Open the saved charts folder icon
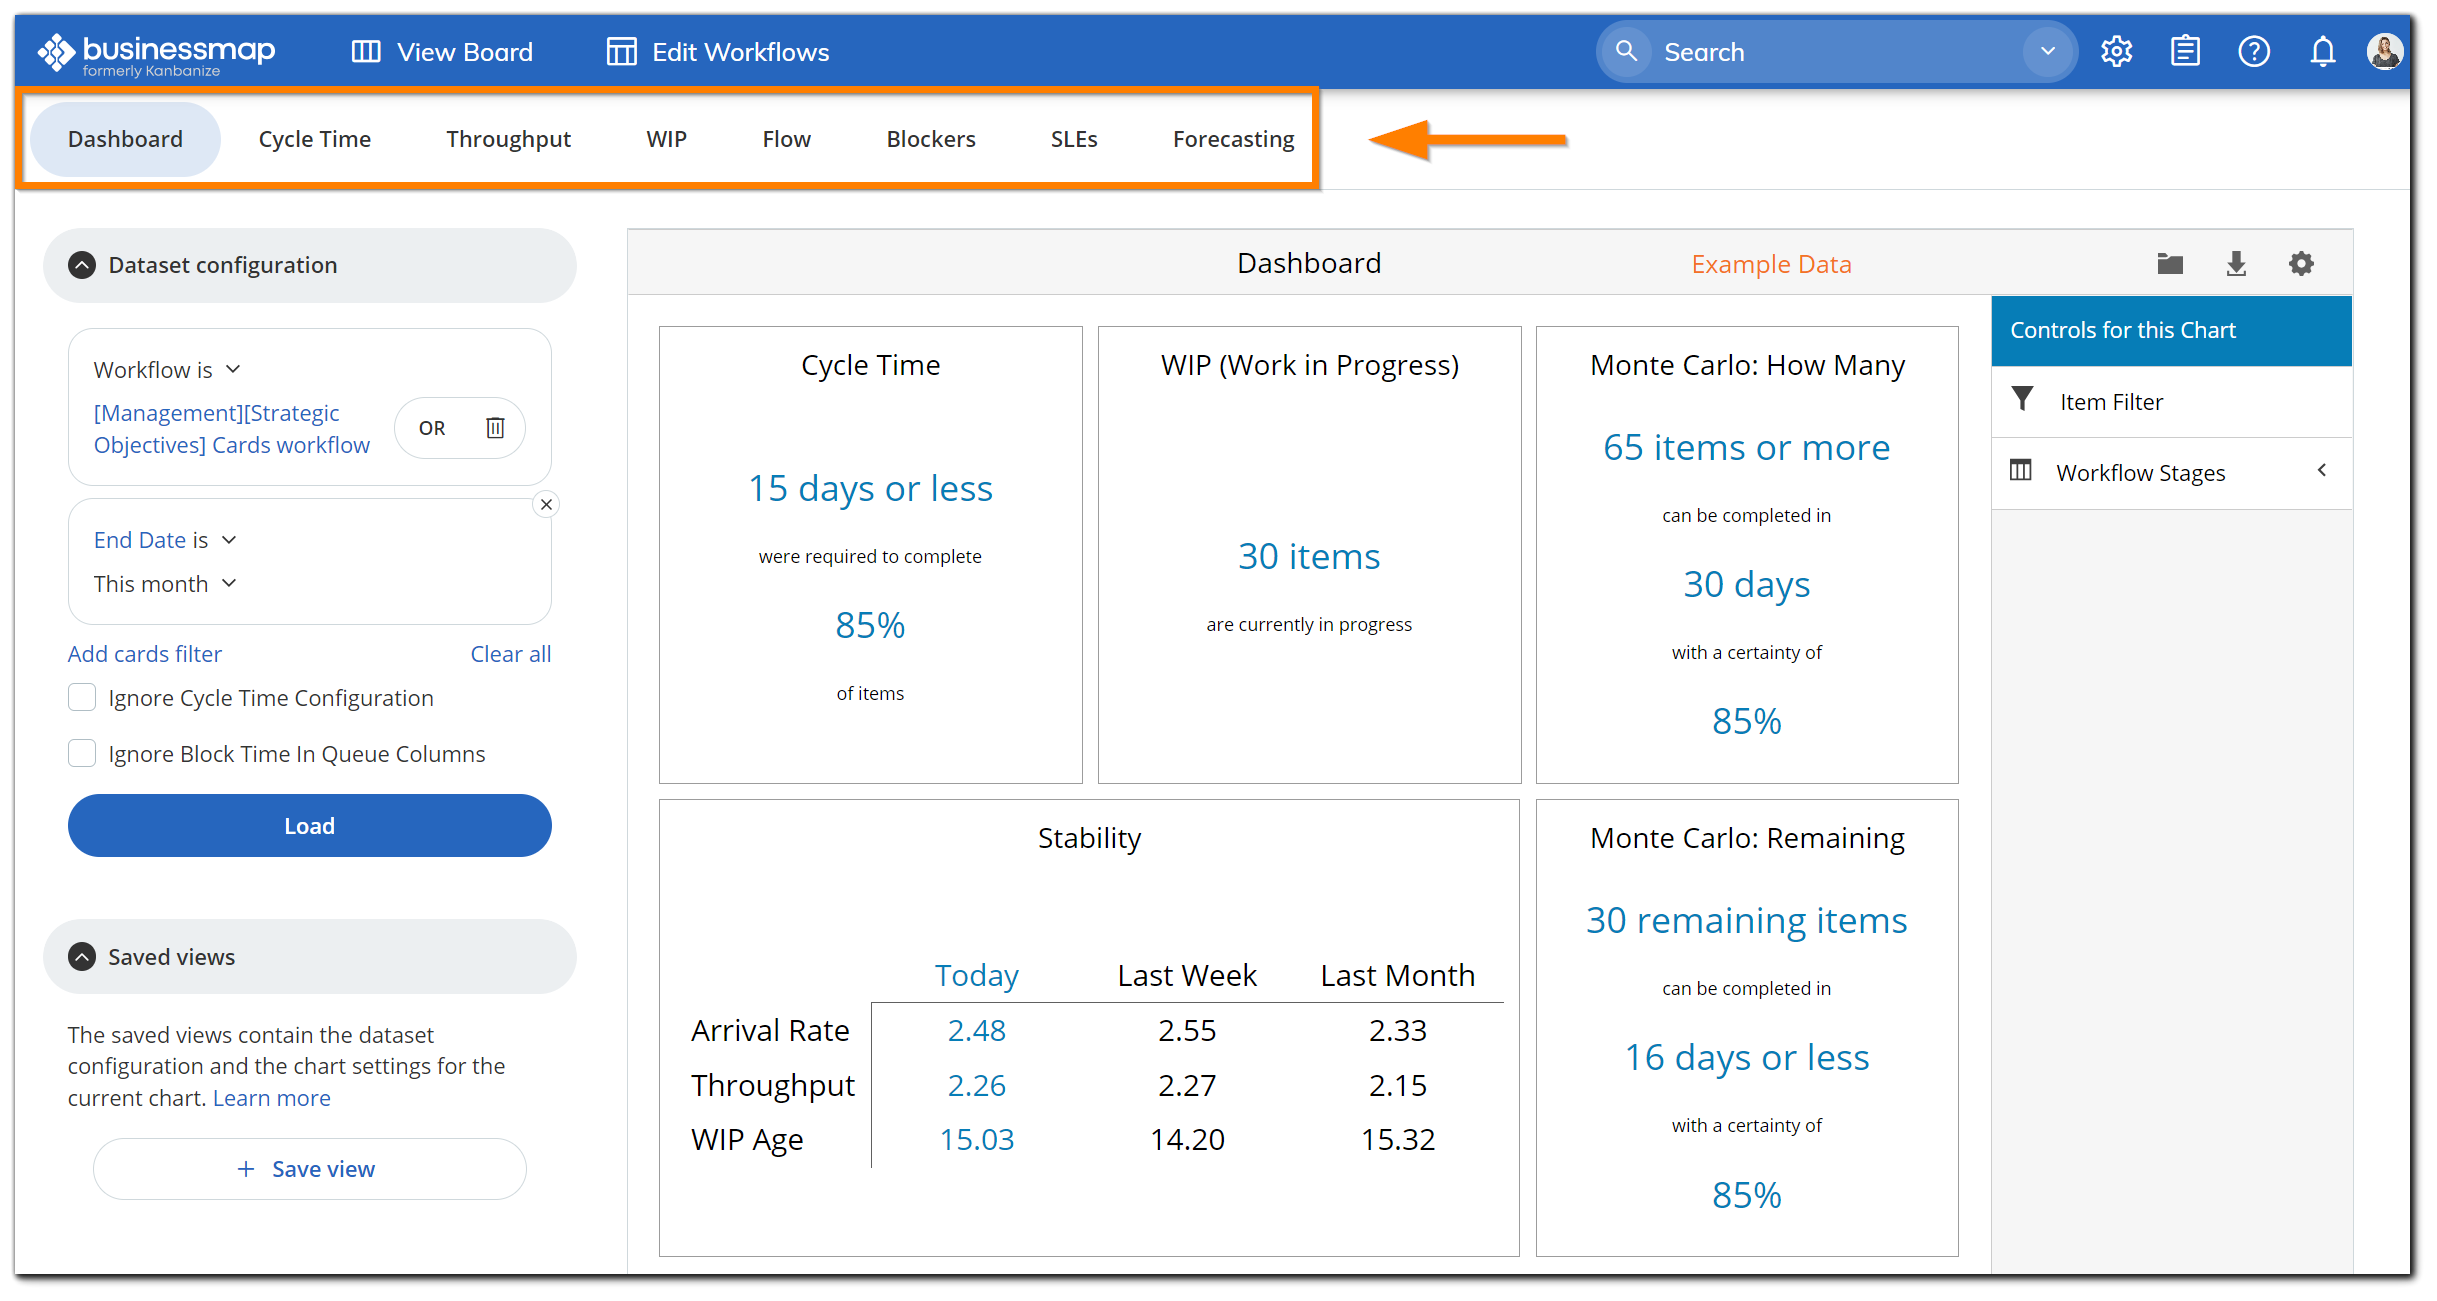 click(x=2169, y=263)
